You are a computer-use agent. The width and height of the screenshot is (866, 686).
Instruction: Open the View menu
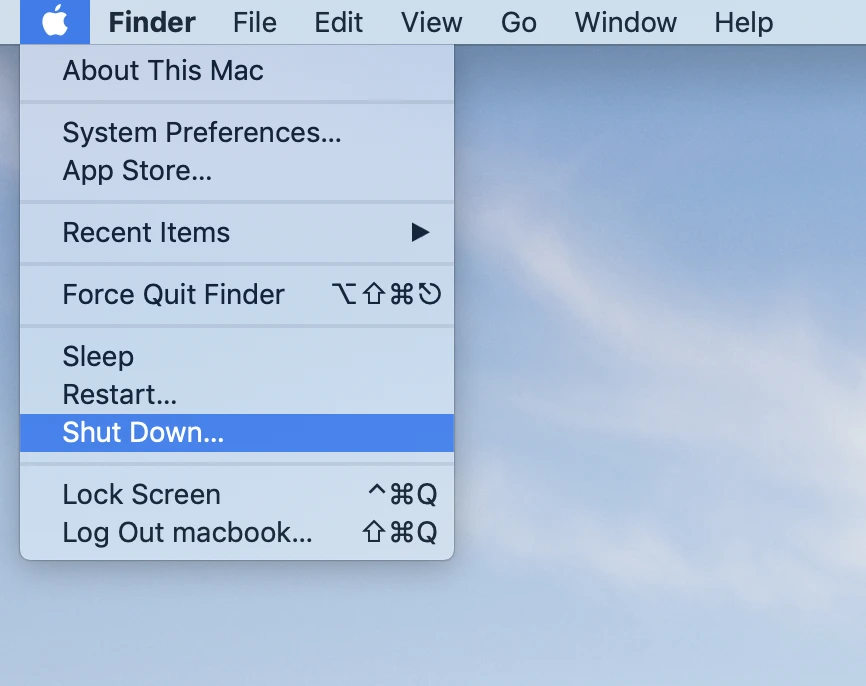coord(431,22)
